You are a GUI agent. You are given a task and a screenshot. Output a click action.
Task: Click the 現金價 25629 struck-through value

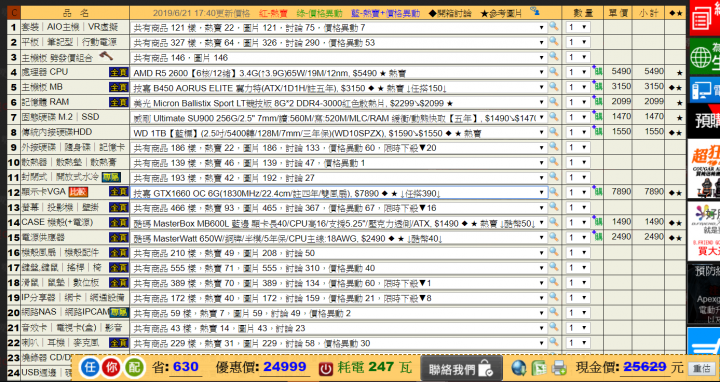coord(645,366)
